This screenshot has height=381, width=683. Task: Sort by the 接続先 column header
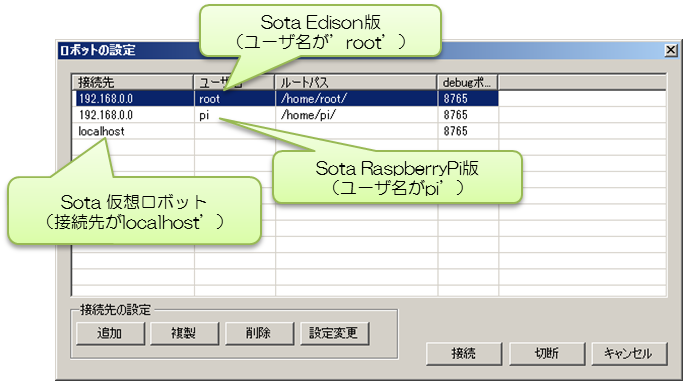(133, 82)
